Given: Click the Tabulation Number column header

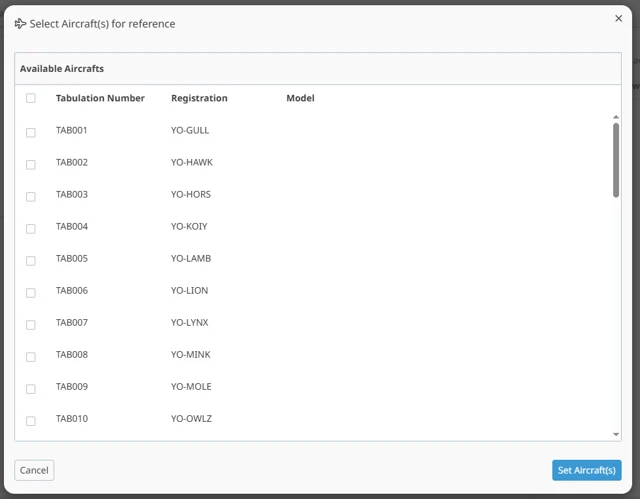Looking at the screenshot, I should click(x=100, y=98).
